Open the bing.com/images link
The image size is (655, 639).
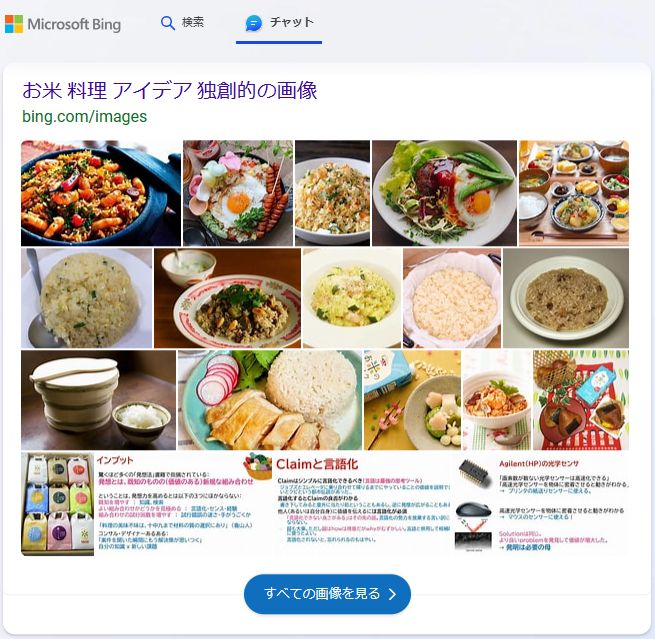pos(84,117)
